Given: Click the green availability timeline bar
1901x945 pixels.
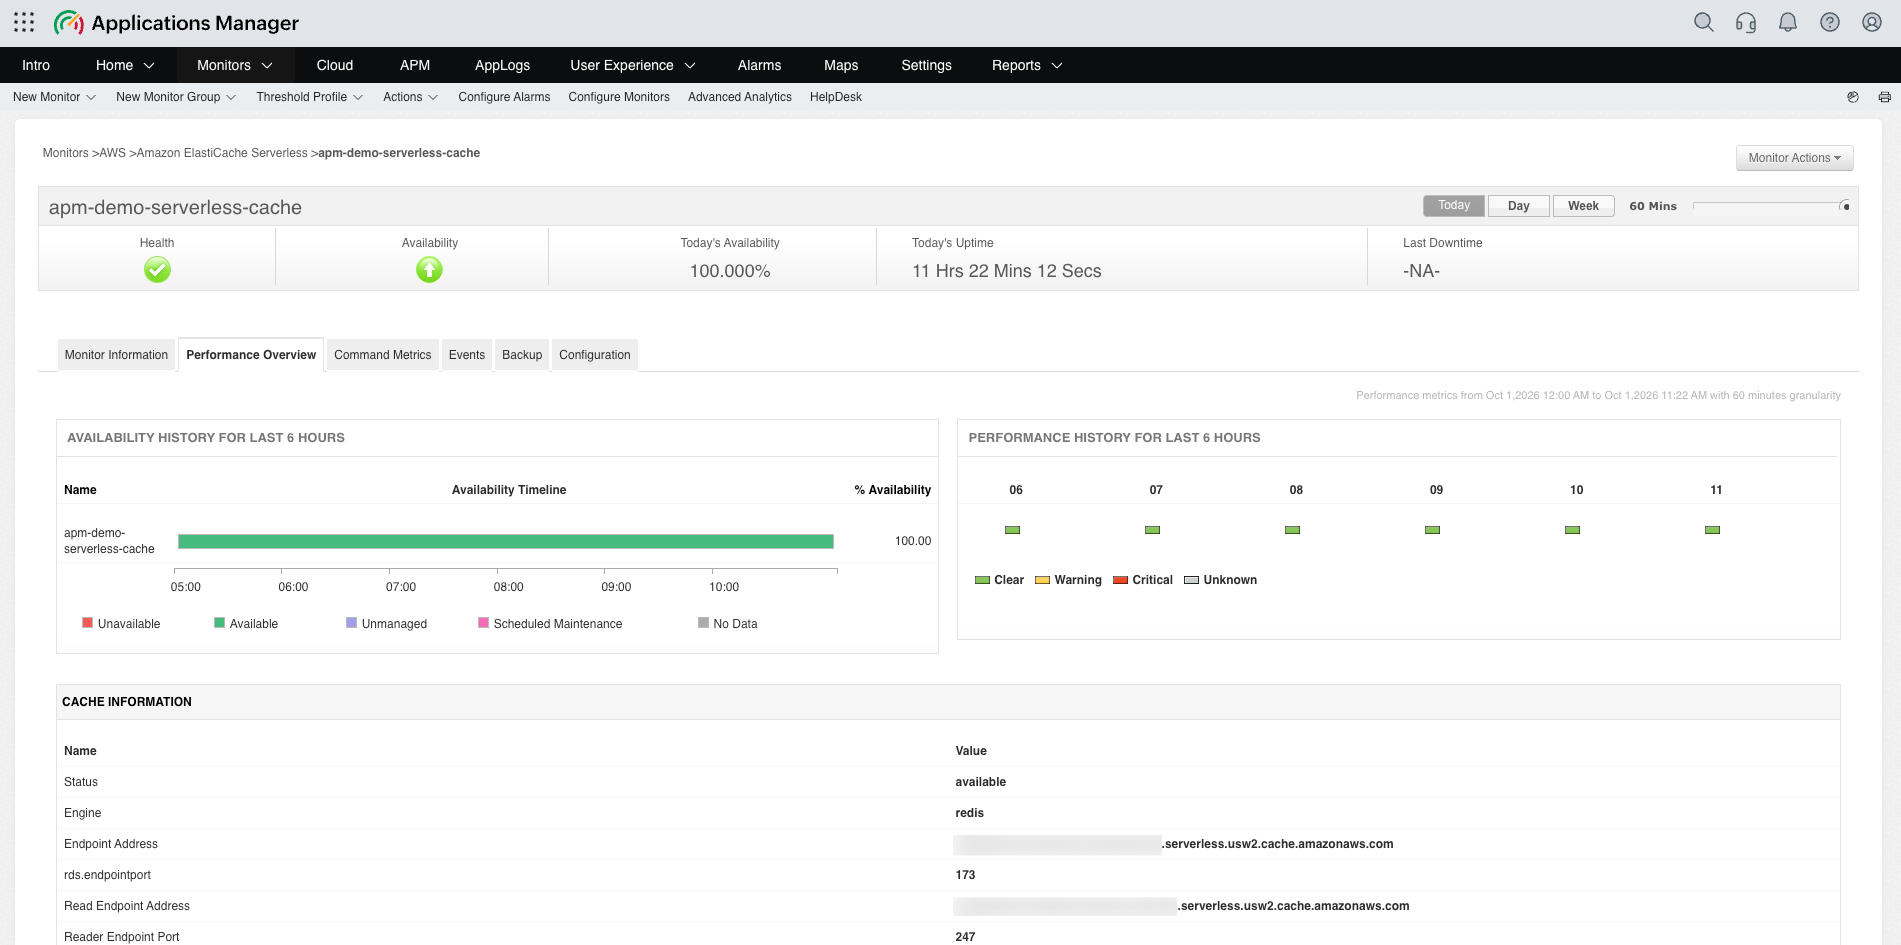Looking at the screenshot, I should click(506, 541).
